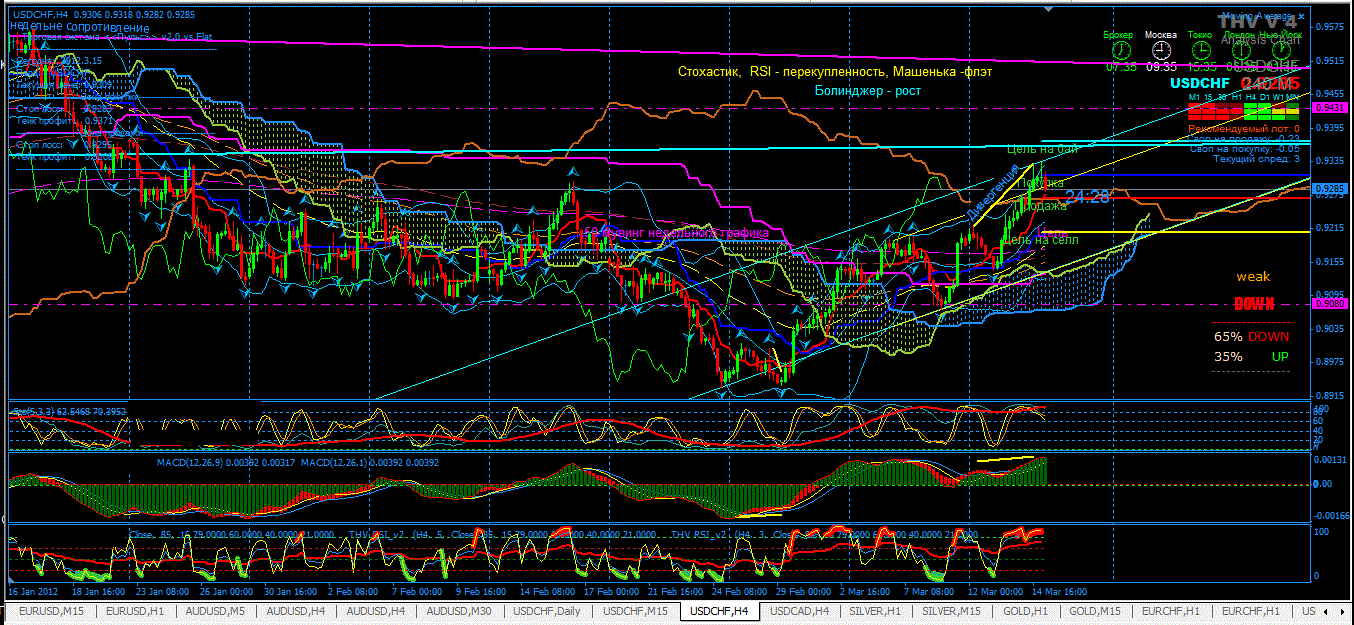Click the 'Недельное сопротивление' label
The height and width of the screenshot is (625, 1354).
point(79,27)
